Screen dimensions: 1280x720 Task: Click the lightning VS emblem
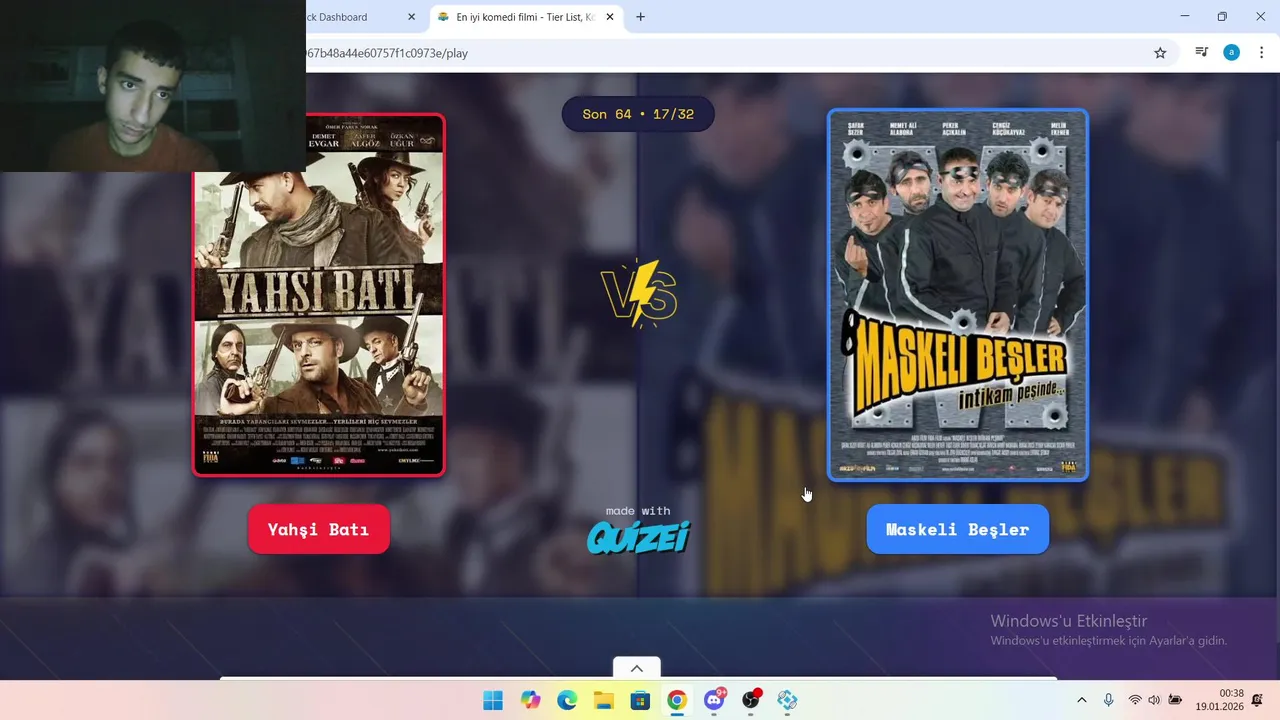639,294
